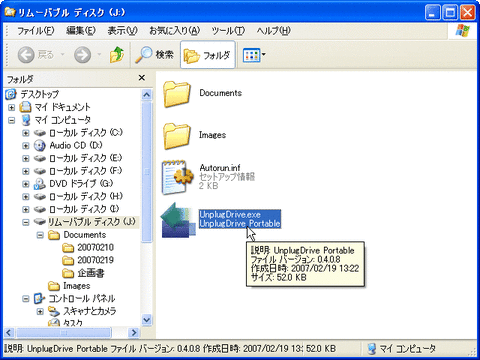Viewport: 480px width, 360px height.
Task: Select the Documents folder icon in file list
Action: [x=177, y=94]
